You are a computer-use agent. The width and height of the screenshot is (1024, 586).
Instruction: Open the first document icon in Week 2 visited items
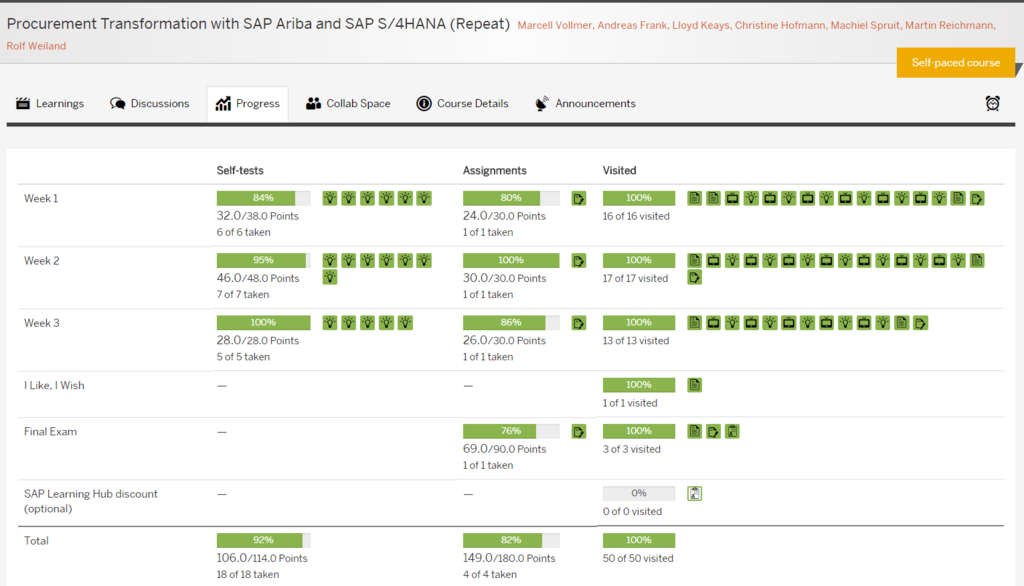click(x=694, y=261)
